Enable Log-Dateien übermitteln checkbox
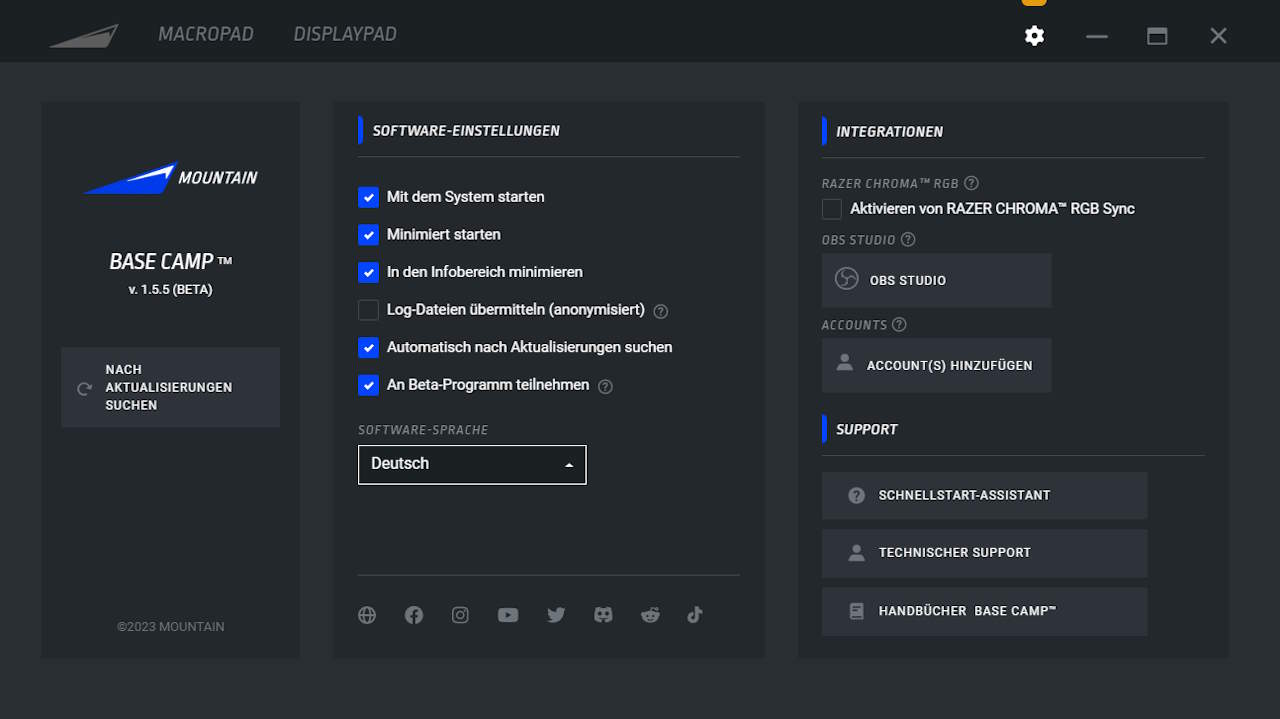 pyautogui.click(x=368, y=310)
